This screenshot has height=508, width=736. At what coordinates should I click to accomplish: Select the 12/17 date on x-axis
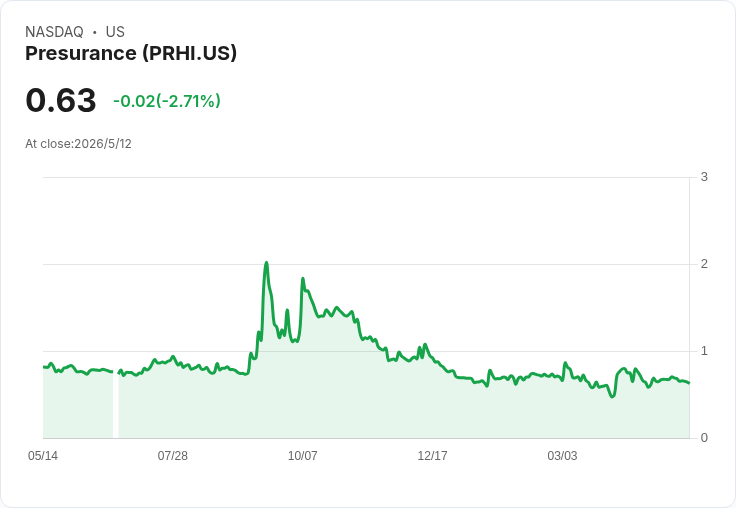click(x=432, y=455)
